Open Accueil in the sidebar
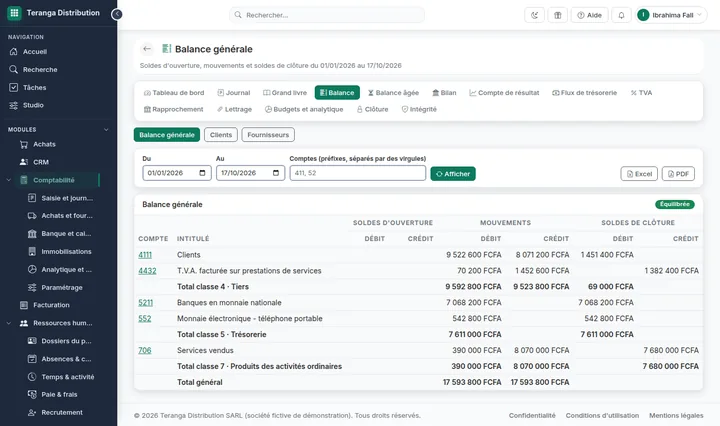 pyautogui.click(x=35, y=51)
